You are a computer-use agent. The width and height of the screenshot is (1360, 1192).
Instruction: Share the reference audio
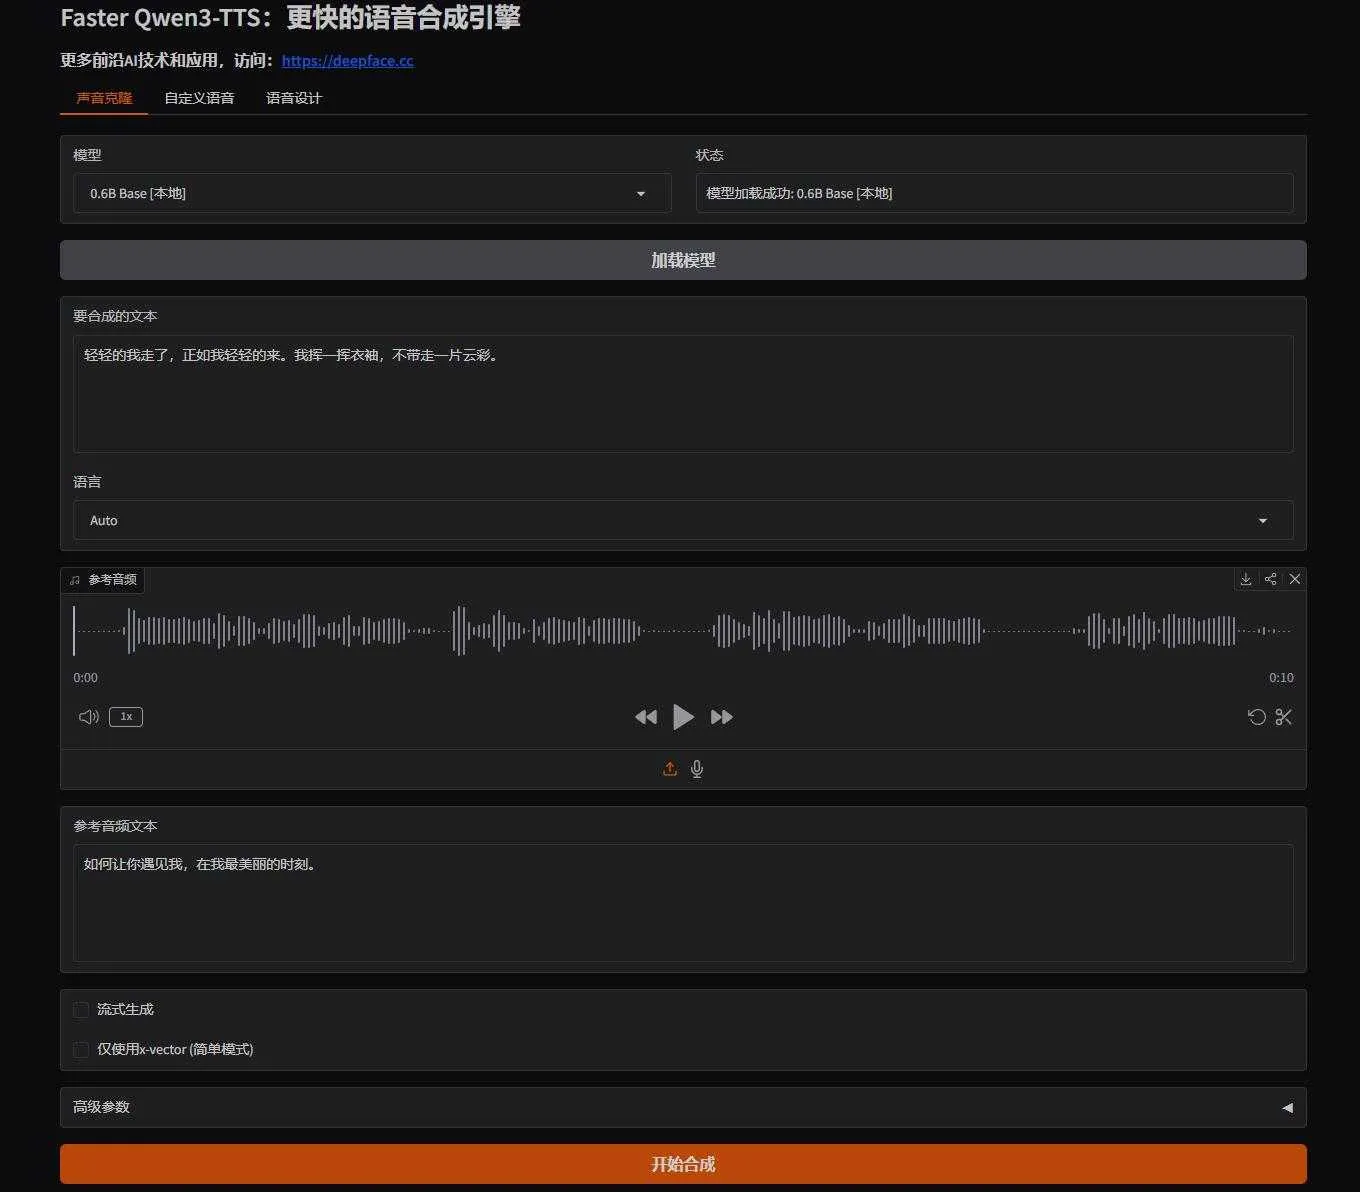click(1270, 579)
